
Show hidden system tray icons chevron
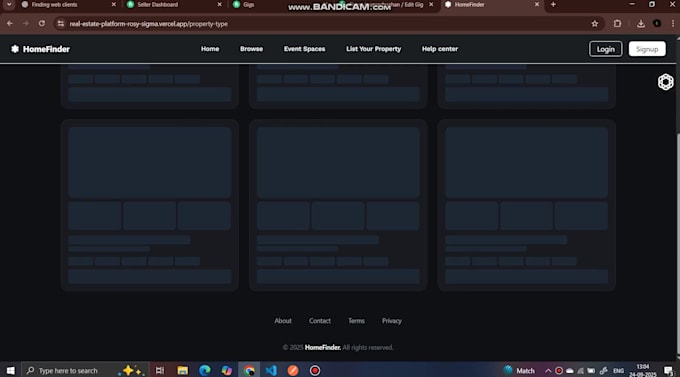pyautogui.click(x=548, y=371)
